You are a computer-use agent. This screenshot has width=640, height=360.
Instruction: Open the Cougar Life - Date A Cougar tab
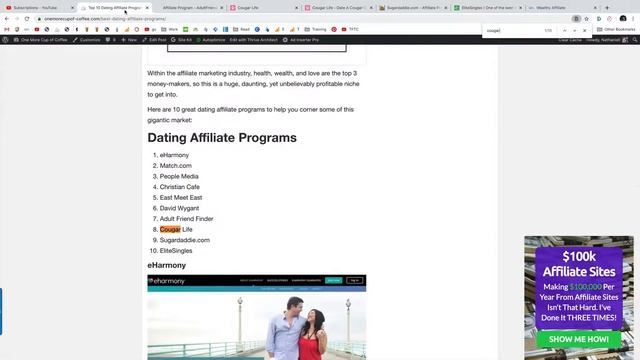[338, 8]
